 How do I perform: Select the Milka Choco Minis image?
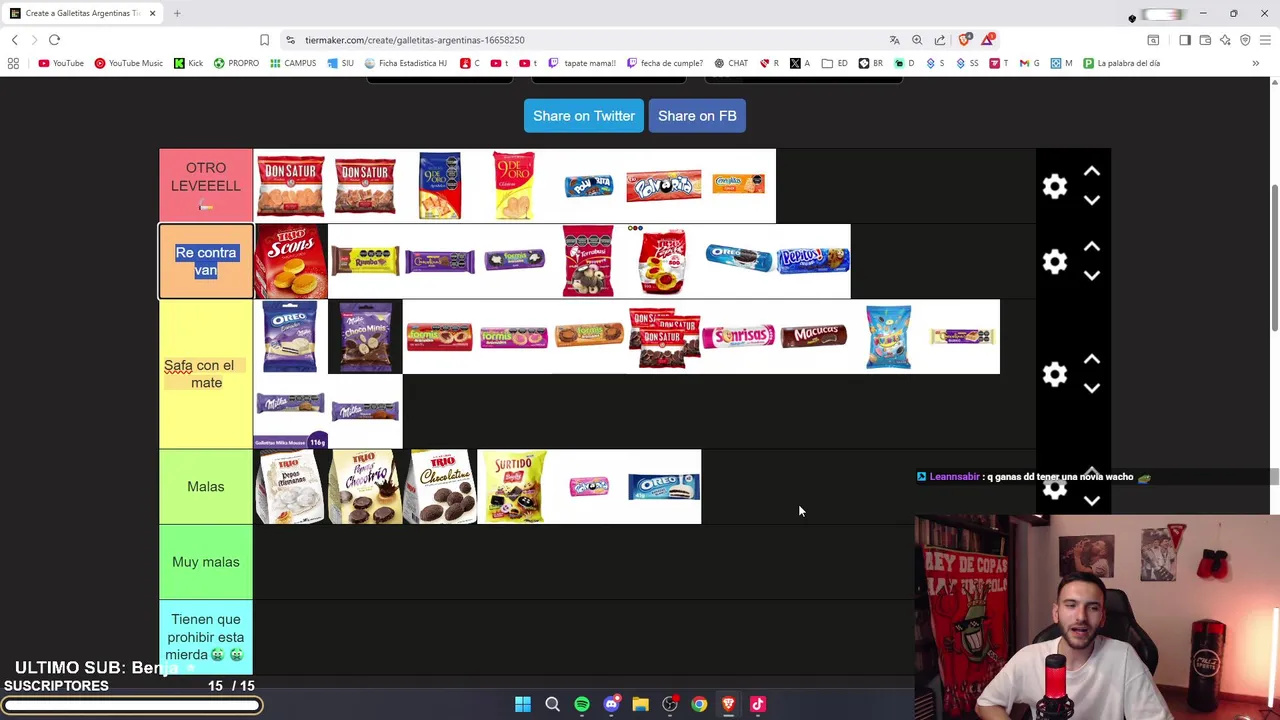(x=365, y=336)
